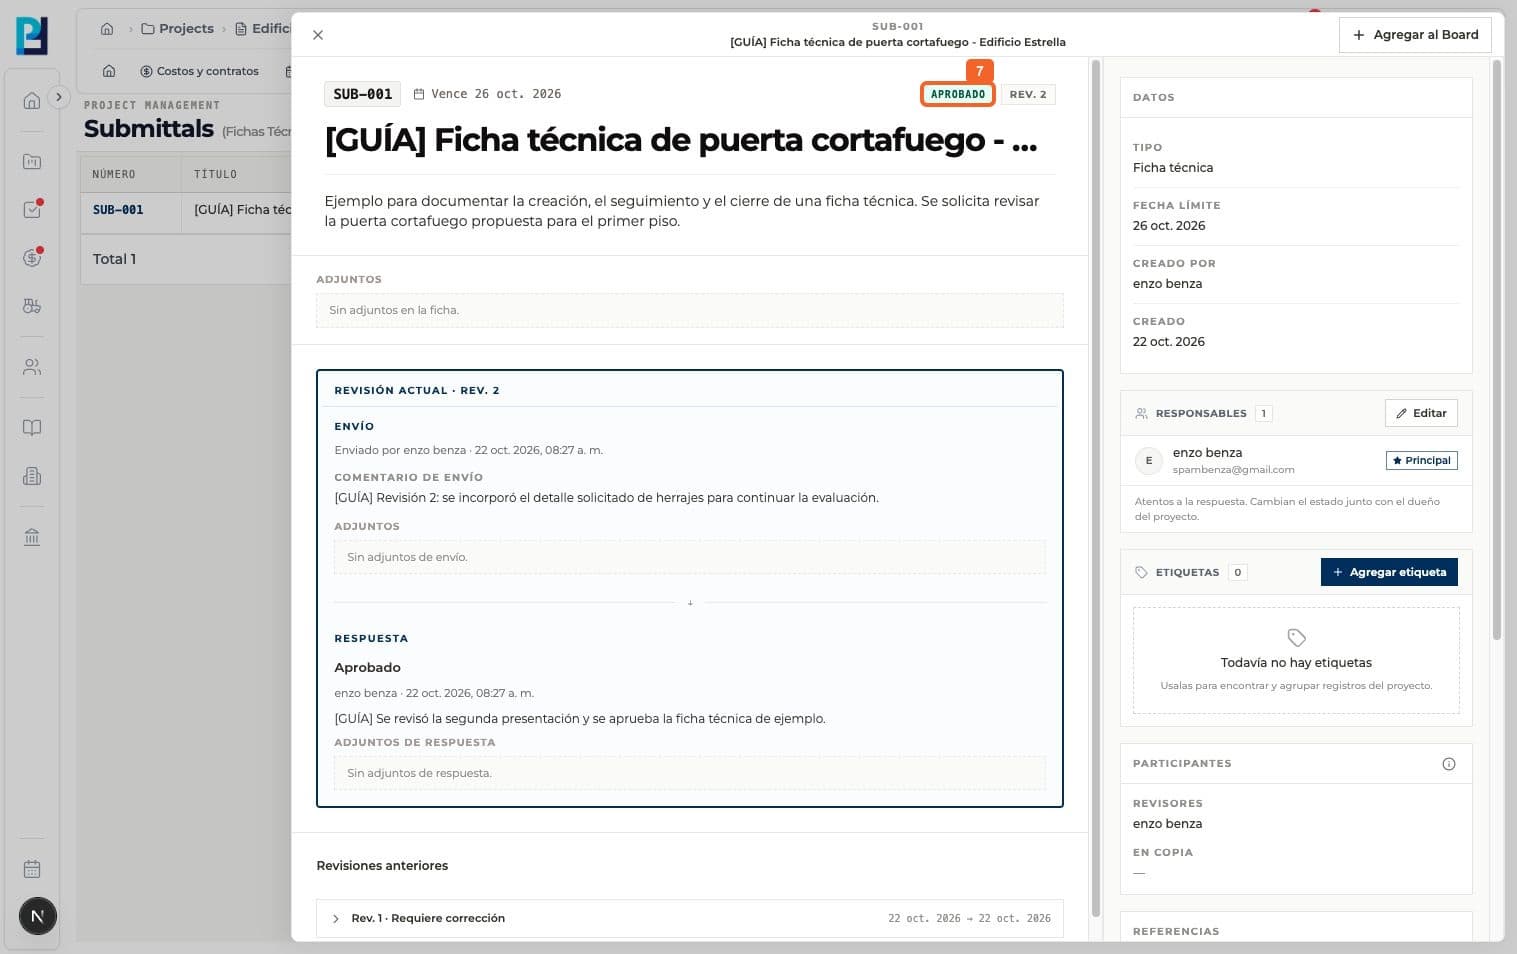
Task: Click the email spambenza@gmail.com
Action: coord(1233,470)
